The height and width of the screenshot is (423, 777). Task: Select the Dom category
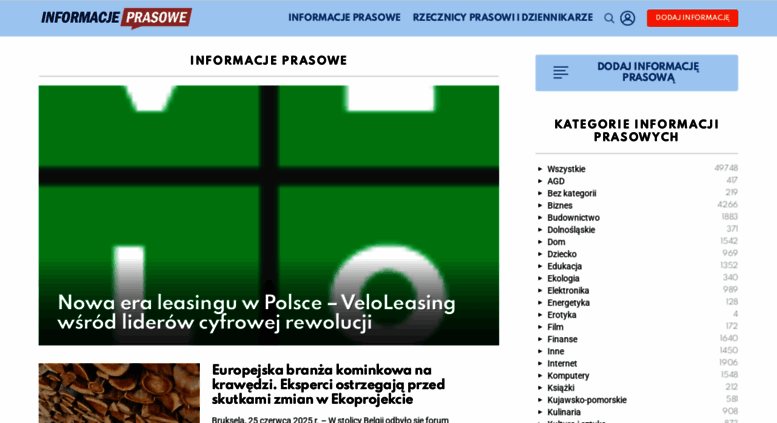(x=556, y=242)
